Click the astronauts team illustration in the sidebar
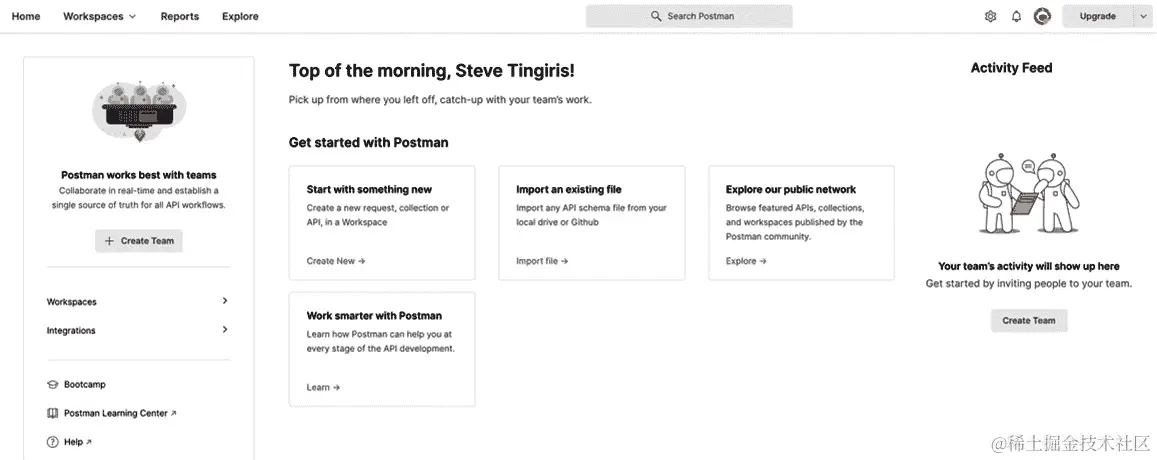 pyautogui.click(x=139, y=111)
